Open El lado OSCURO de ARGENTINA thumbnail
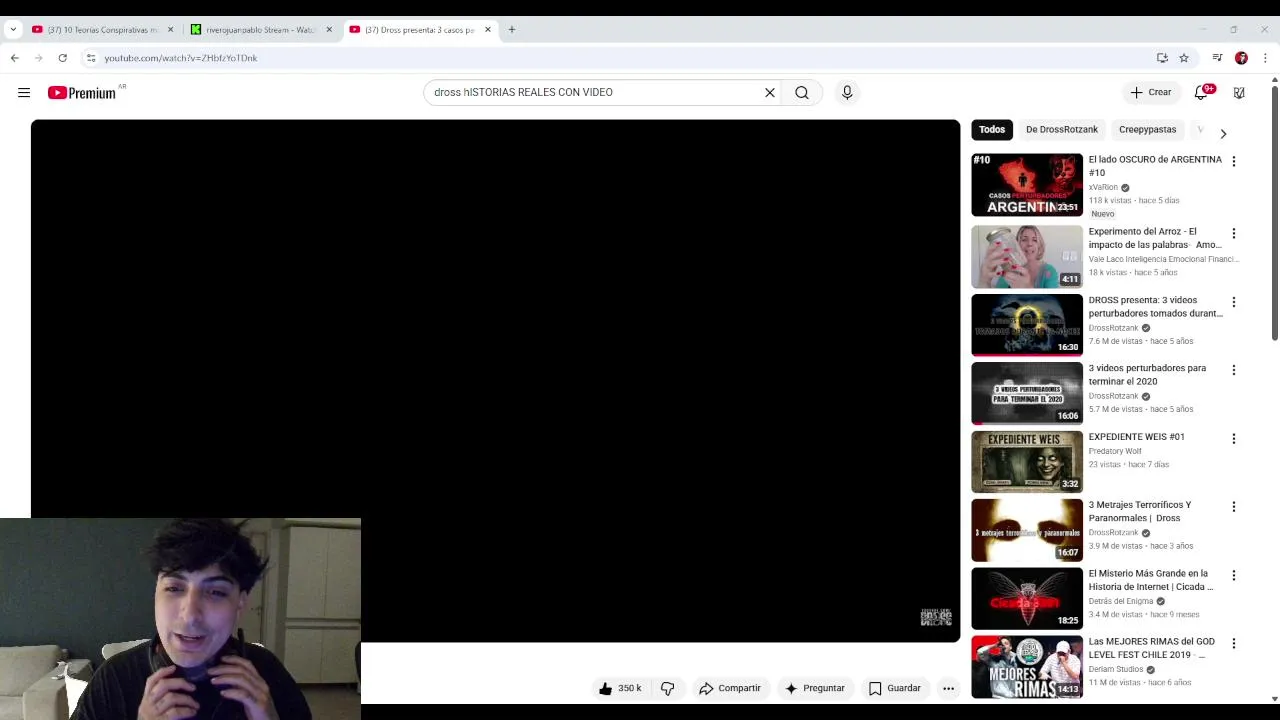 (1027, 185)
